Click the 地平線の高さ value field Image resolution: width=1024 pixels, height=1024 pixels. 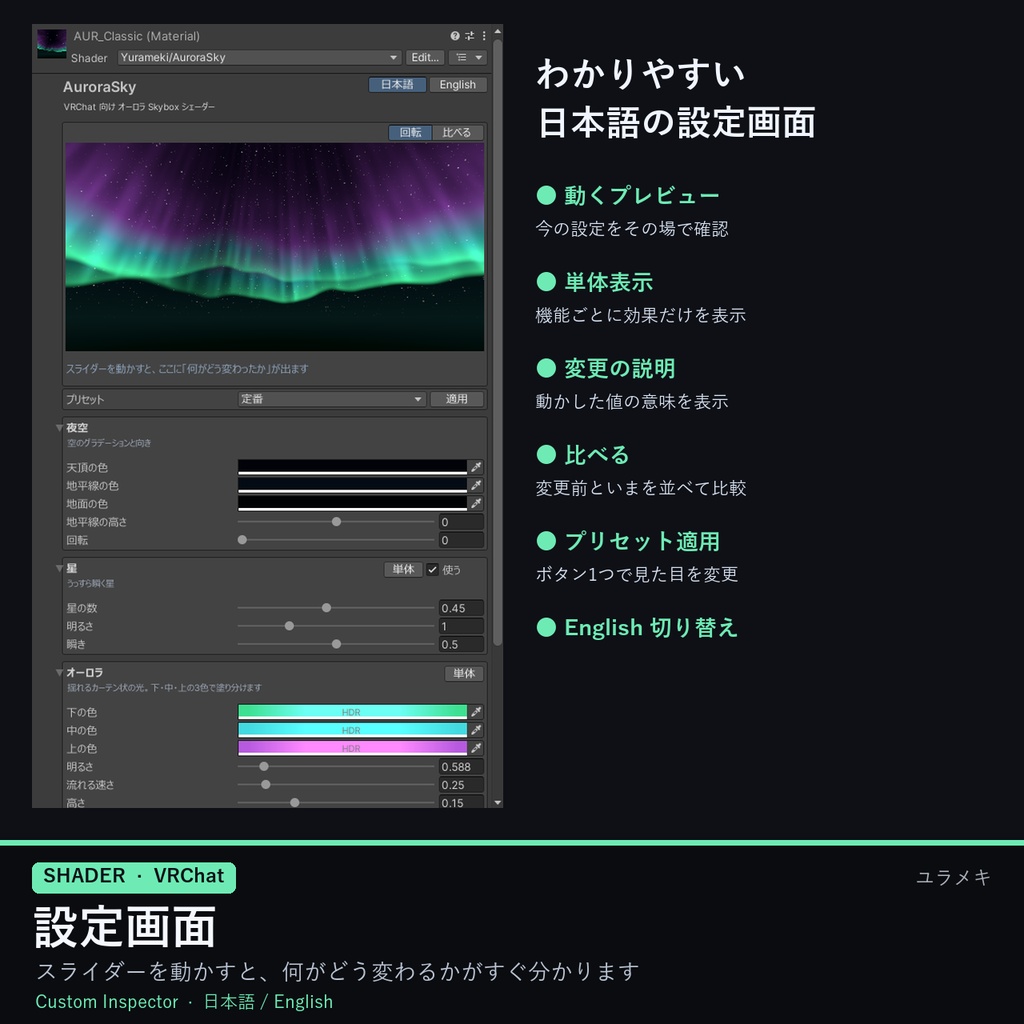pyautogui.click(x=461, y=522)
